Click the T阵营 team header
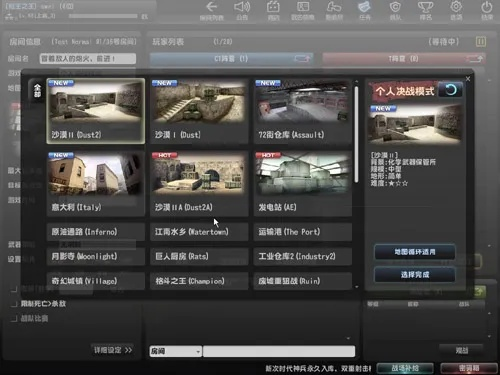The width and height of the screenshot is (500, 375). click(404, 59)
